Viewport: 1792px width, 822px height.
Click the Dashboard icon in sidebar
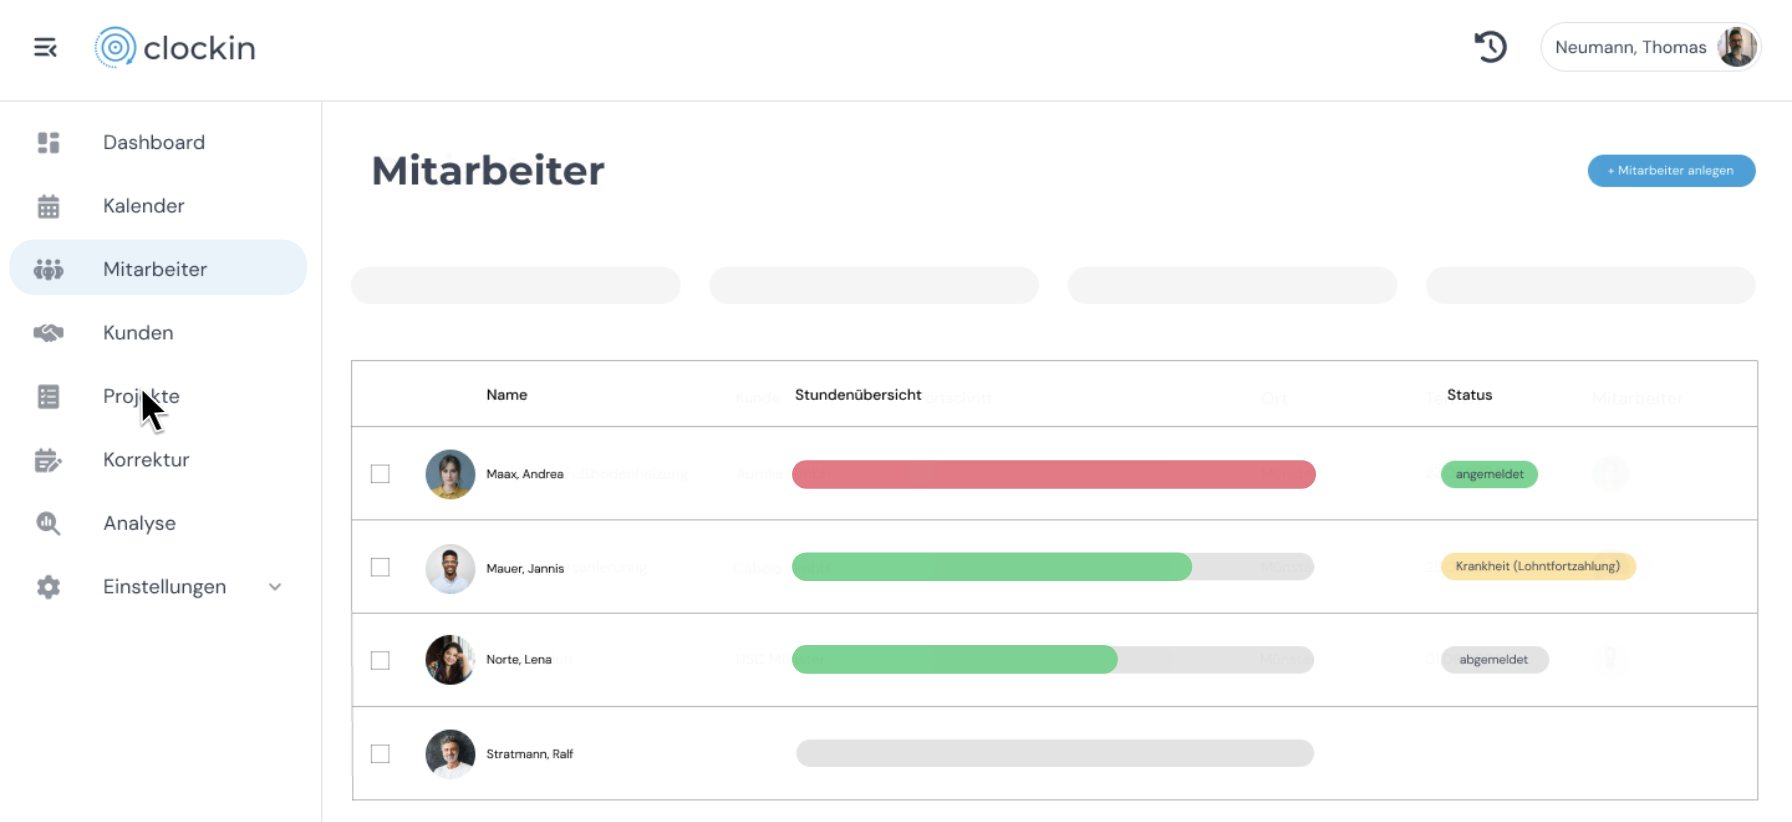coord(48,143)
